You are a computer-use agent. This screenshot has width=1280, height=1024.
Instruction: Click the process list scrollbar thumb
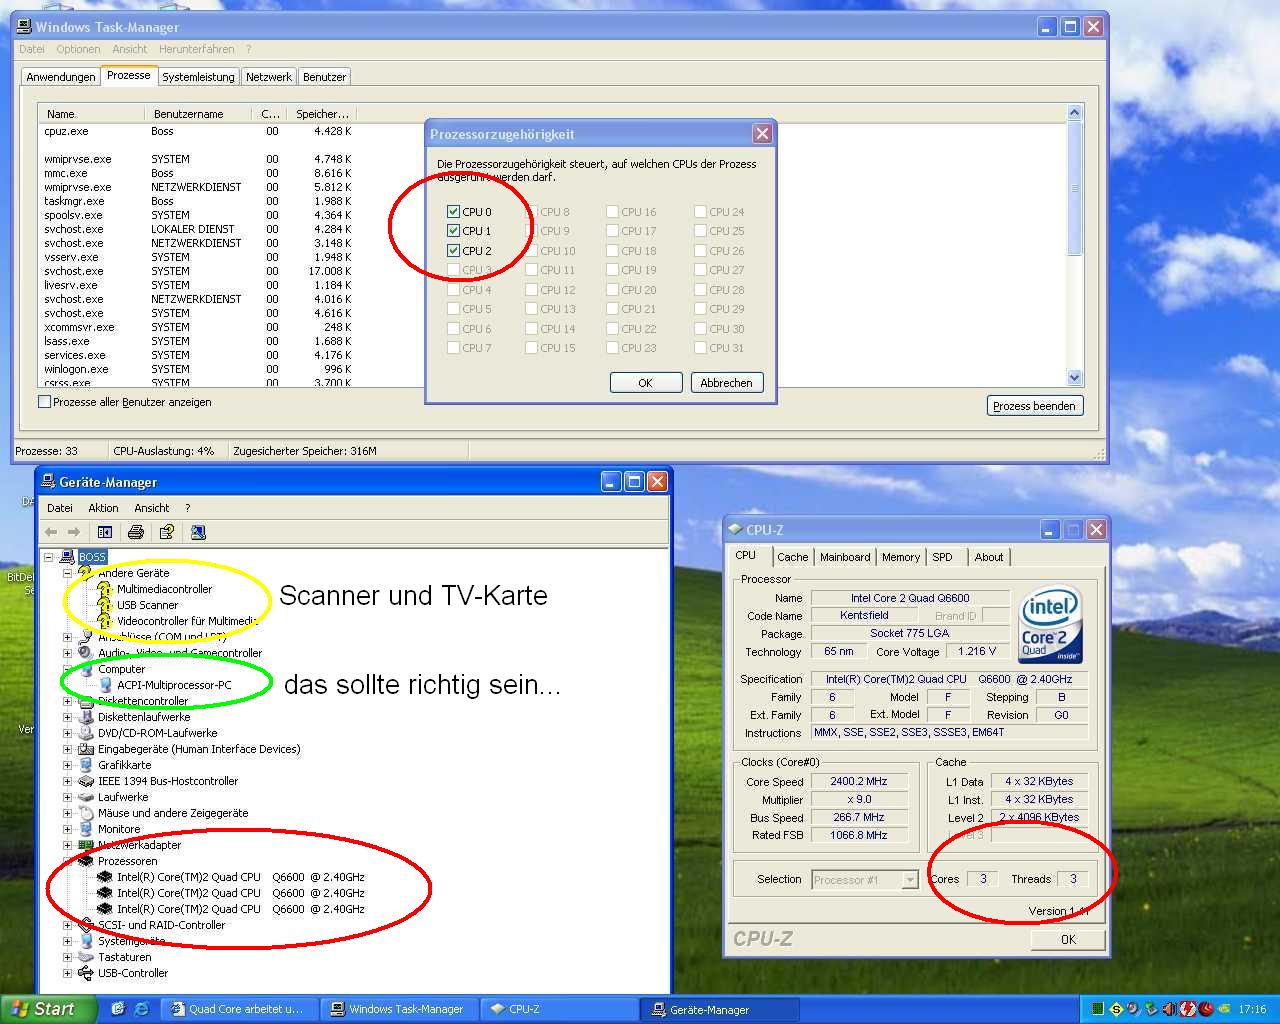tap(1075, 188)
